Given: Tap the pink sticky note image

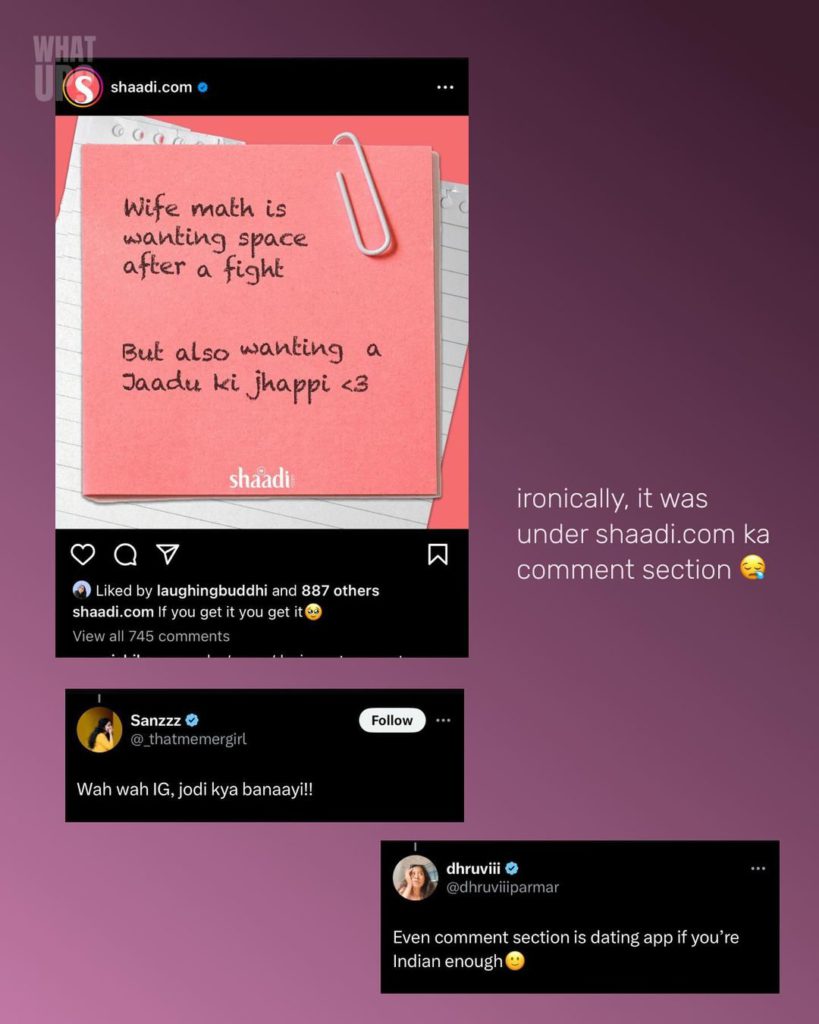Looking at the screenshot, I should [x=262, y=322].
